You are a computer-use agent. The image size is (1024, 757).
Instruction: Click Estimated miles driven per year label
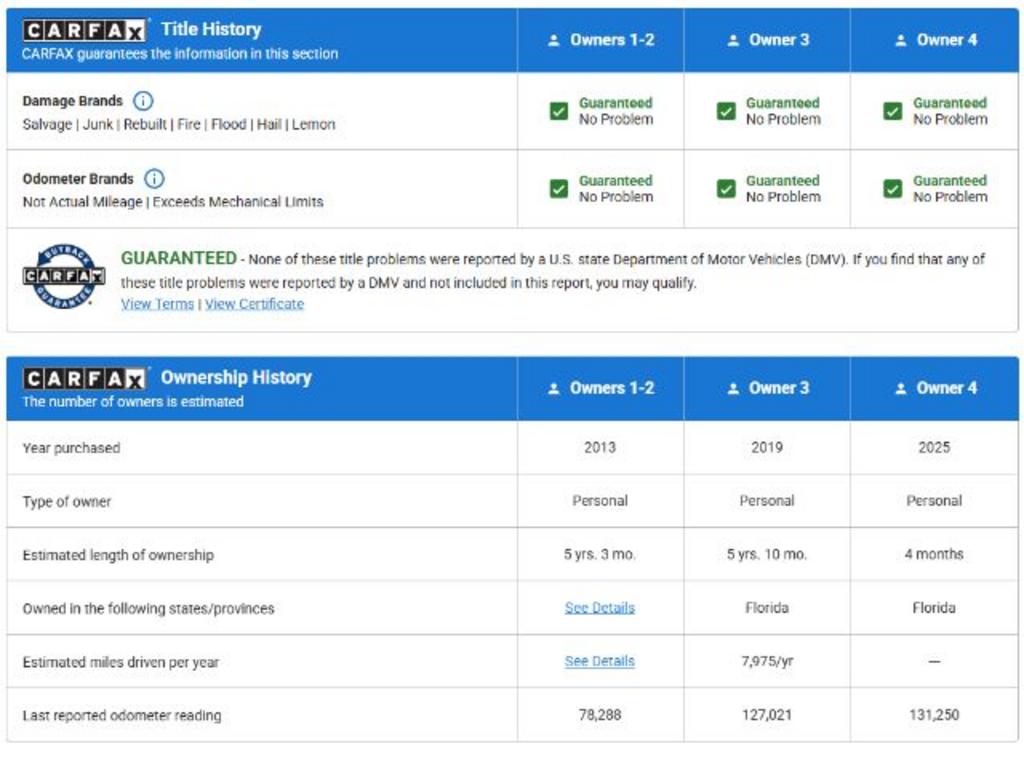pos(121,662)
